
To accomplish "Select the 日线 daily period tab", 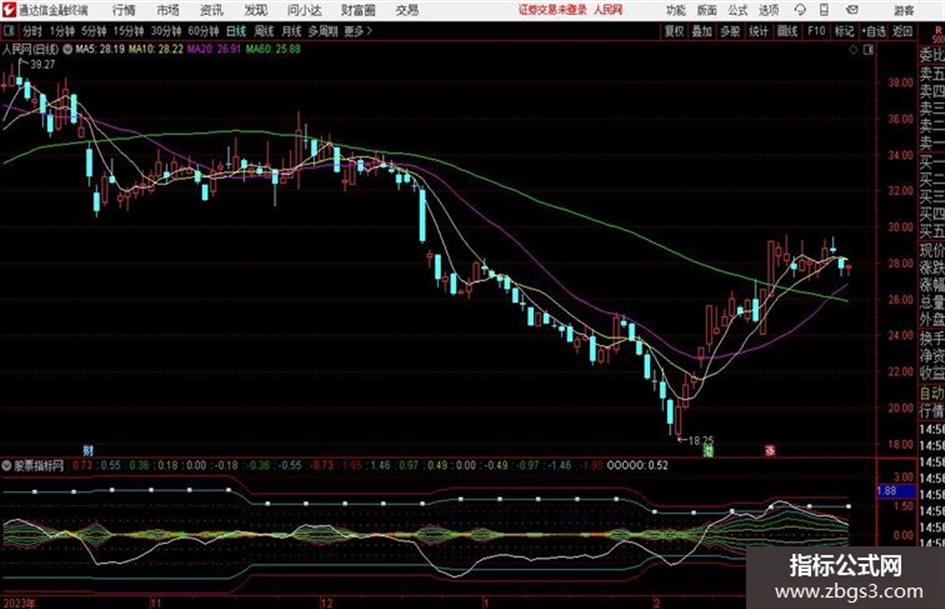I will (236, 31).
